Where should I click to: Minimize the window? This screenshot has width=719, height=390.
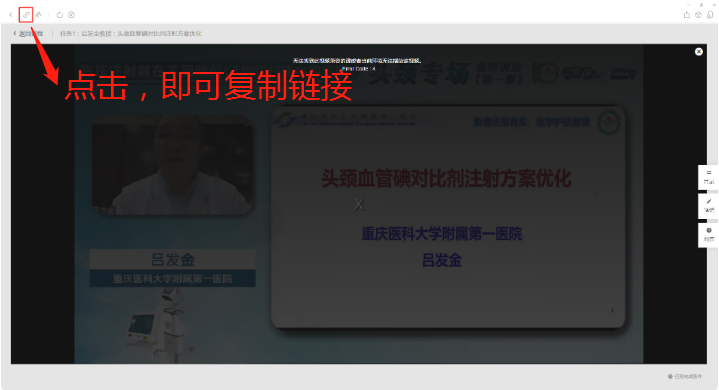click(688, 4)
